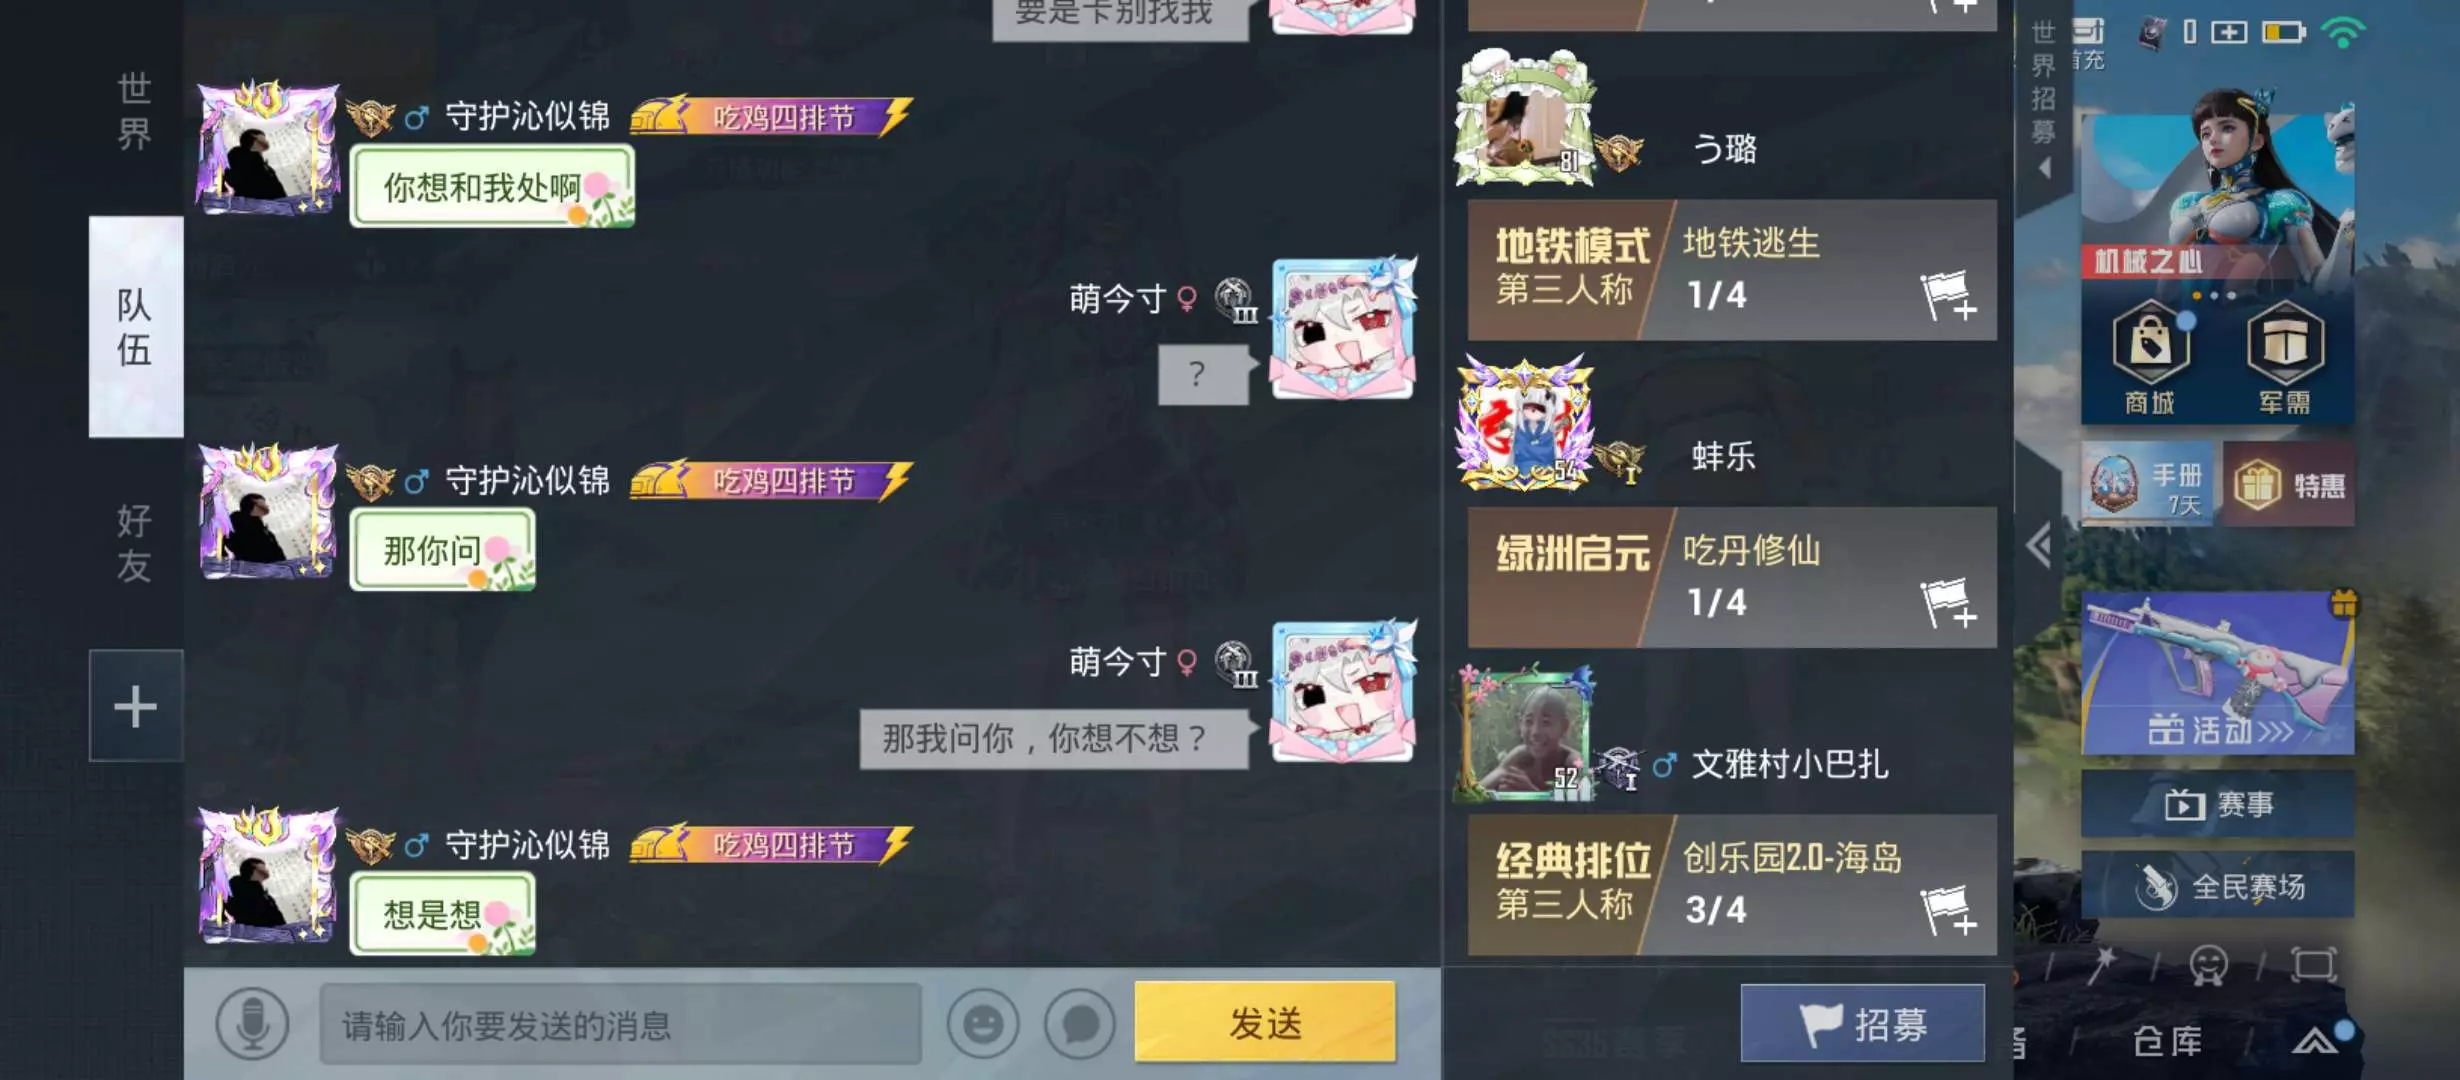Select the 队伍 chat tab
Image resolution: width=2460 pixels, height=1080 pixels.
tap(136, 326)
